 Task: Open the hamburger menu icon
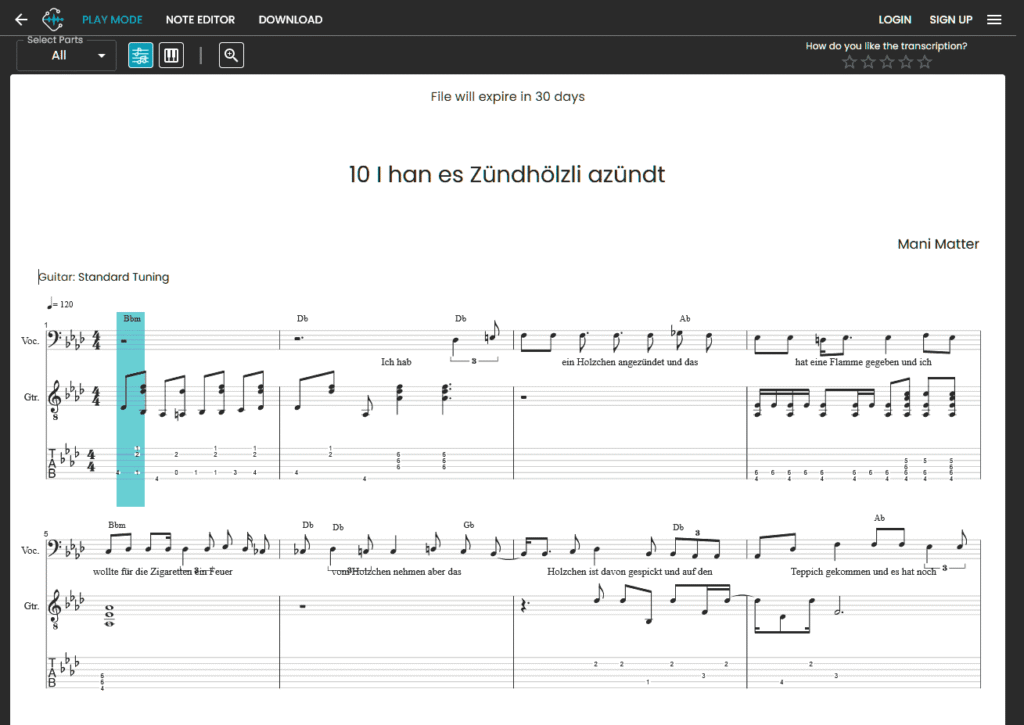tap(996, 19)
